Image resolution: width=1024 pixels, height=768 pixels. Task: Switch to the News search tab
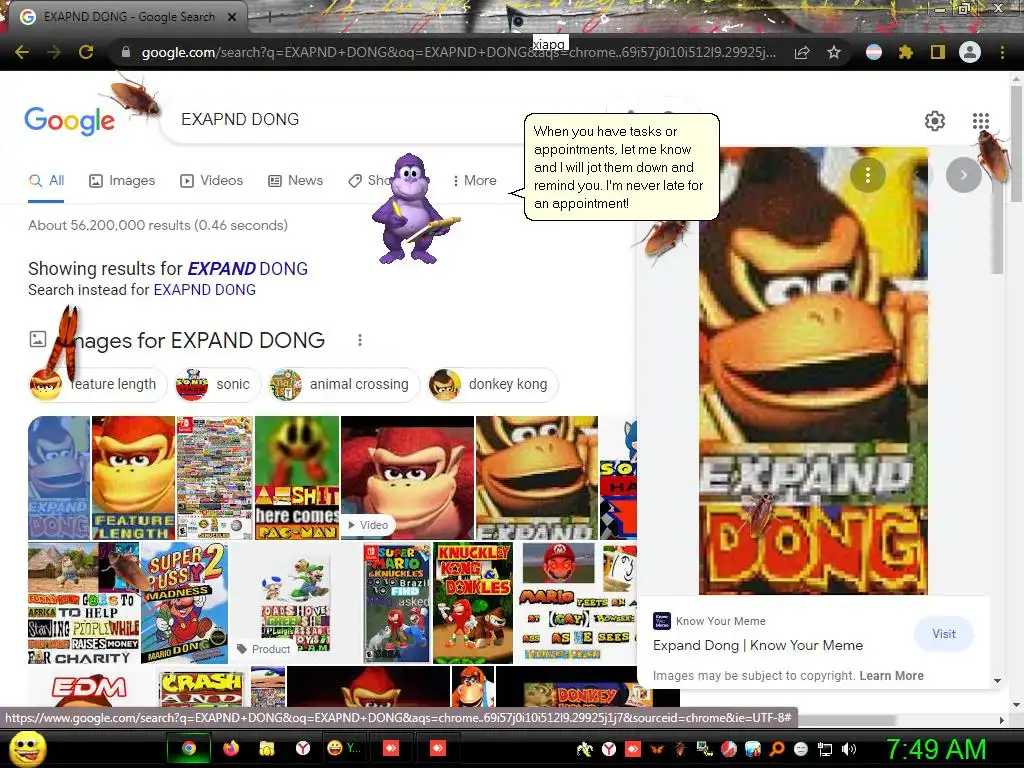pos(296,181)
